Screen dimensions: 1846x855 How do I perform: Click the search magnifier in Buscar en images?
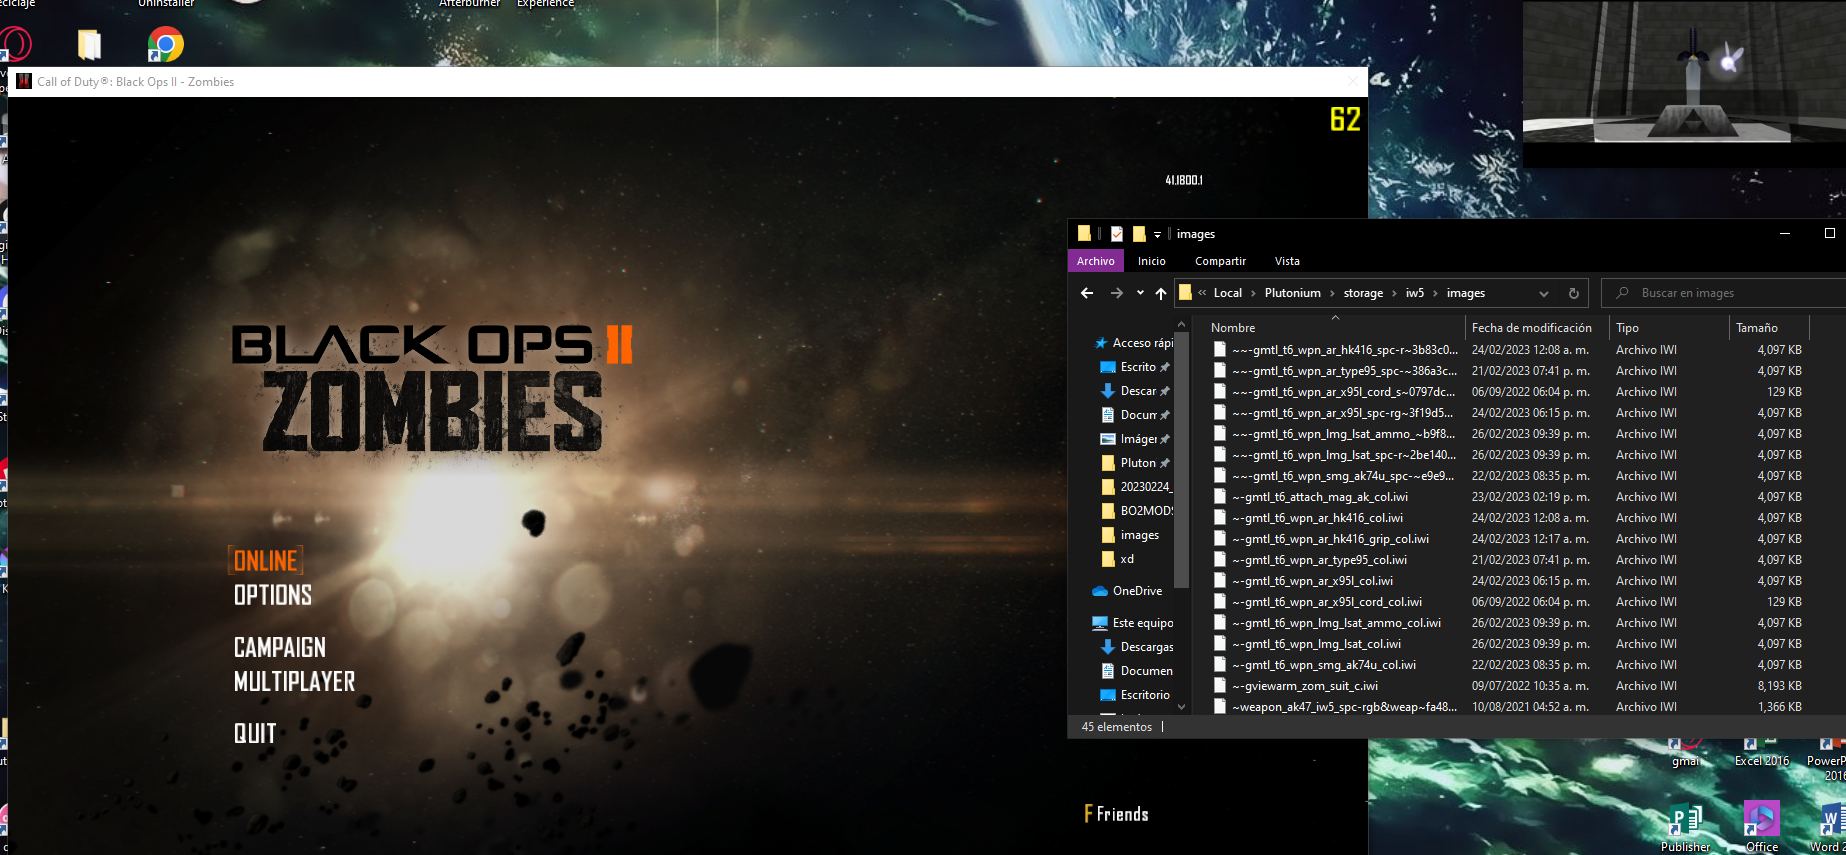tap(1622, 293)
